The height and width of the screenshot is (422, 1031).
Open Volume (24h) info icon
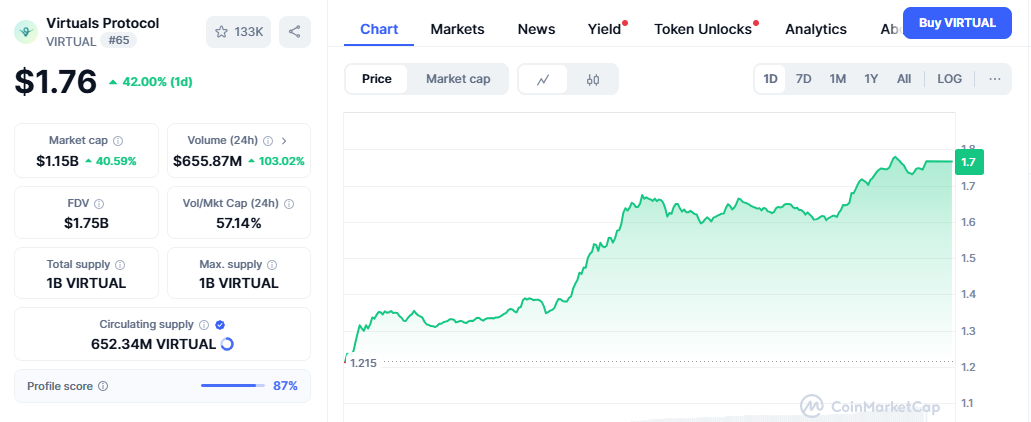[x=268, y=141]
